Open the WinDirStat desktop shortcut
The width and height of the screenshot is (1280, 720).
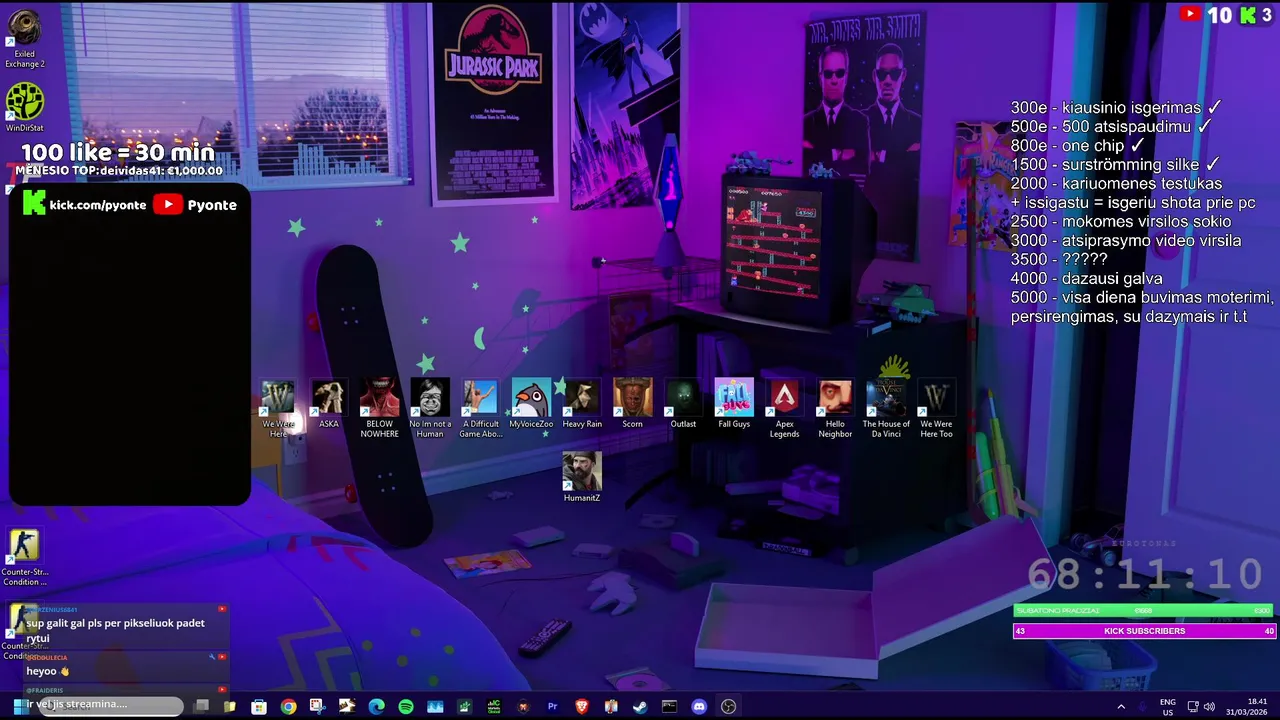(x=24, y=108)
